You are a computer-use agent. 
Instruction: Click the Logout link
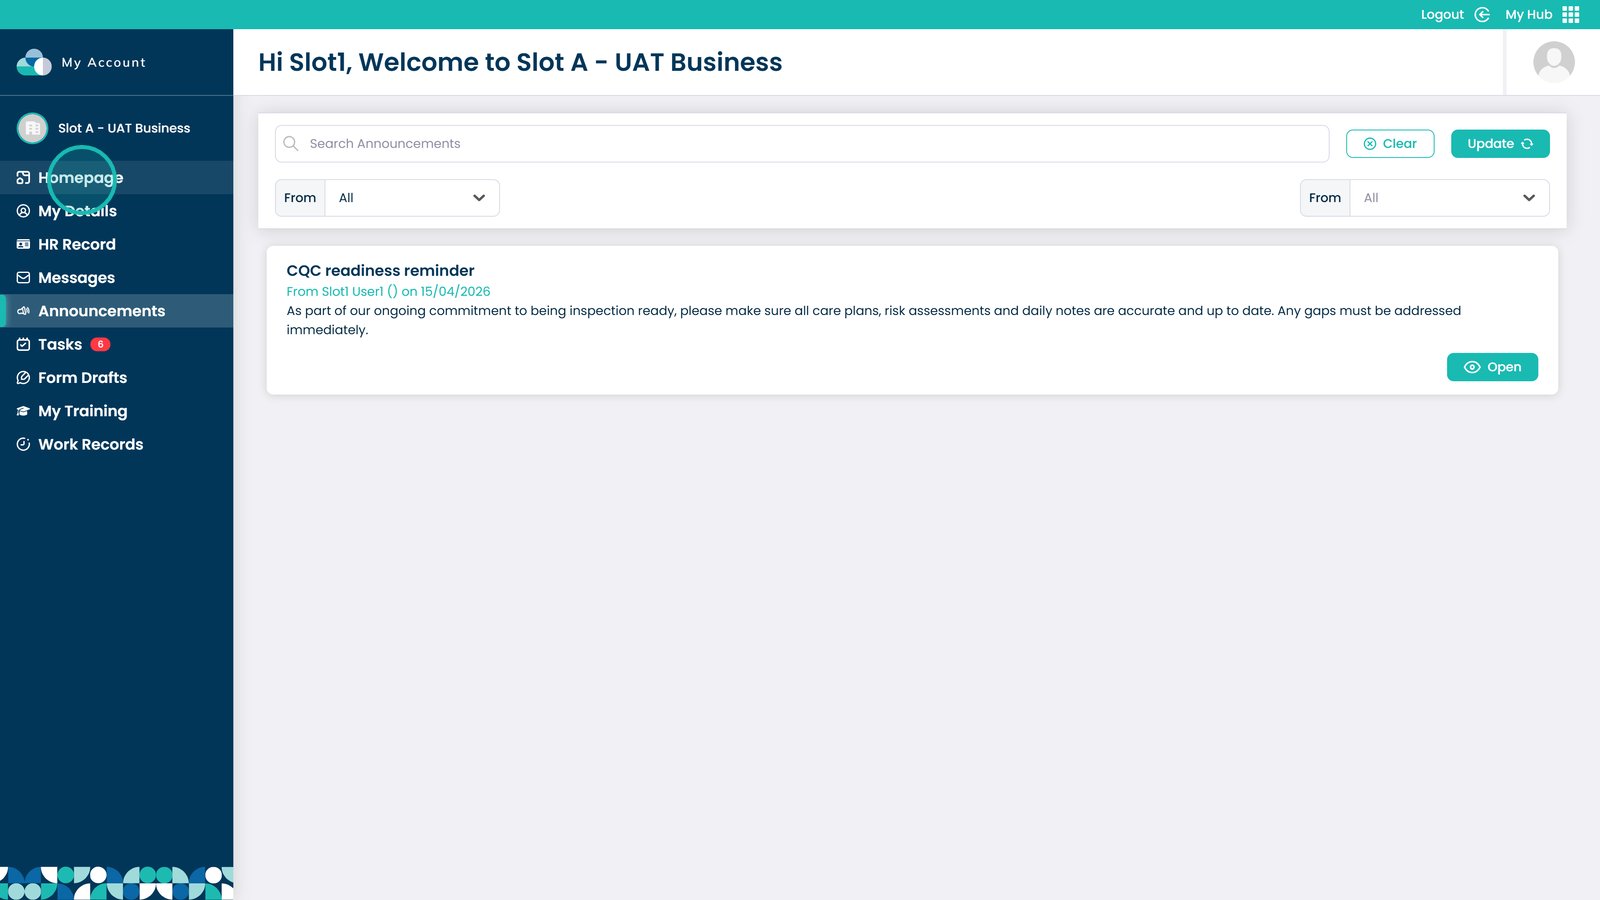[x=1442, y=15]
